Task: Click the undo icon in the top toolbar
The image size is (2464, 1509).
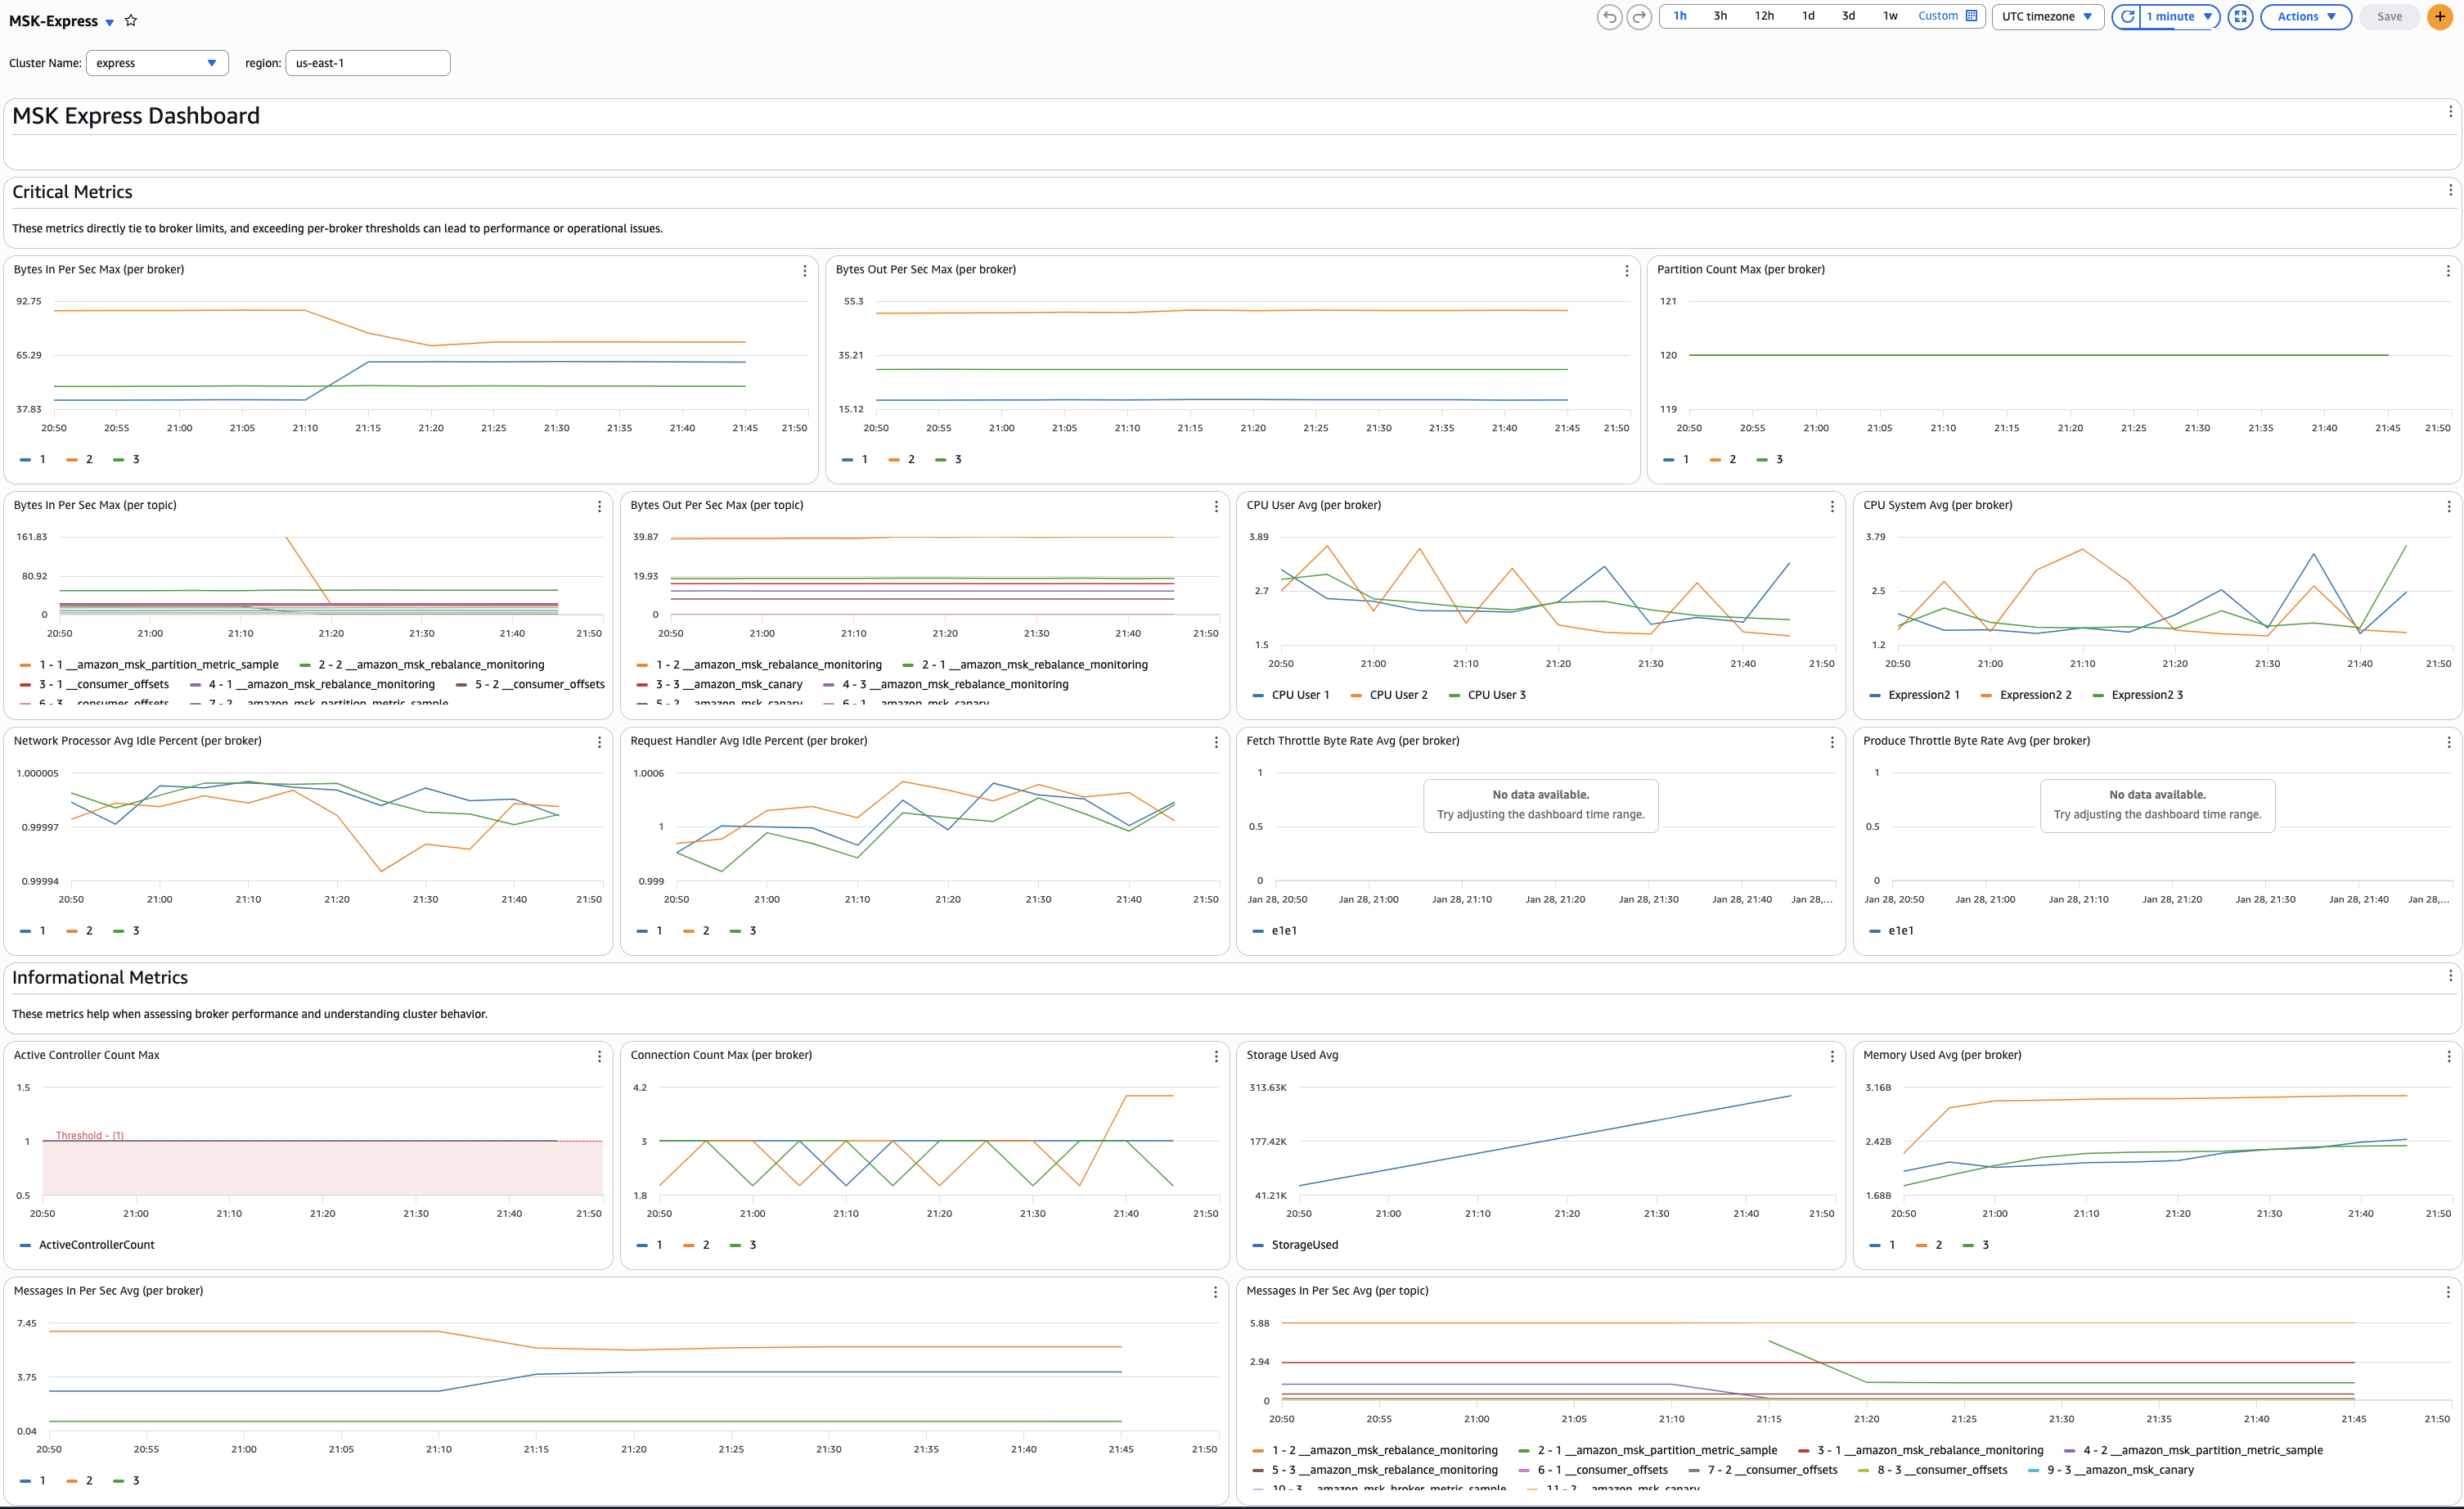Action: (1609, 17)
